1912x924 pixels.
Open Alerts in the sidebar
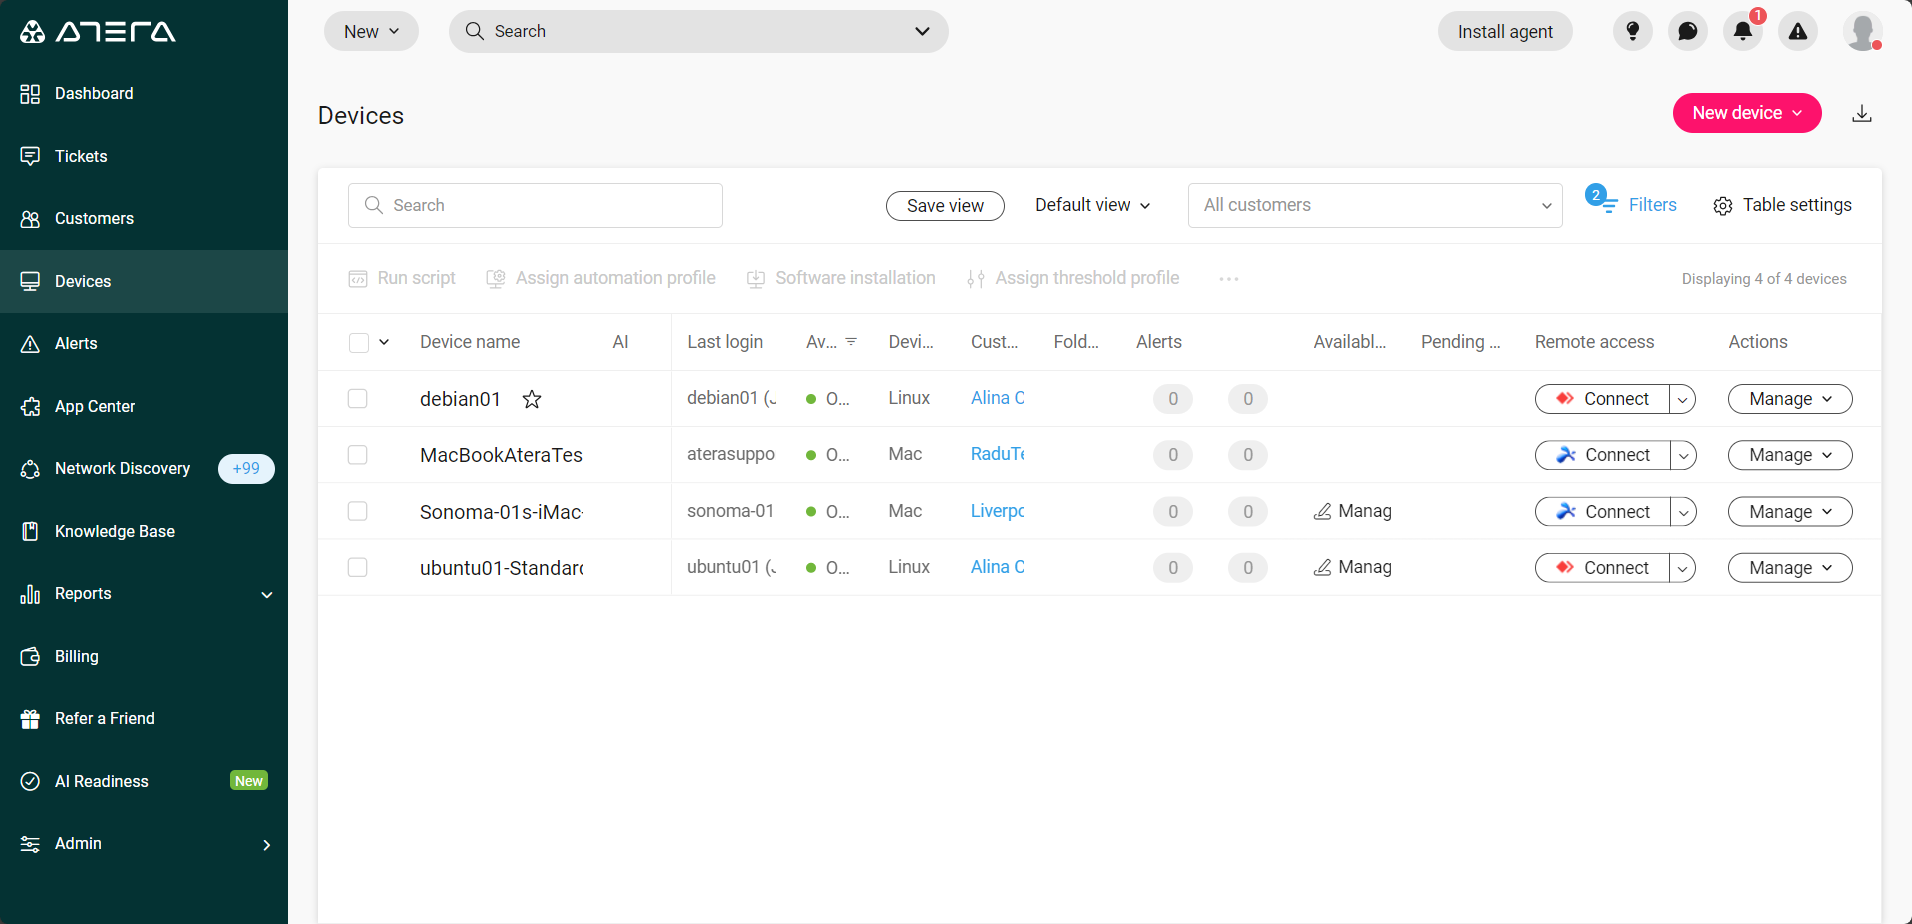[x=144, y=344]
